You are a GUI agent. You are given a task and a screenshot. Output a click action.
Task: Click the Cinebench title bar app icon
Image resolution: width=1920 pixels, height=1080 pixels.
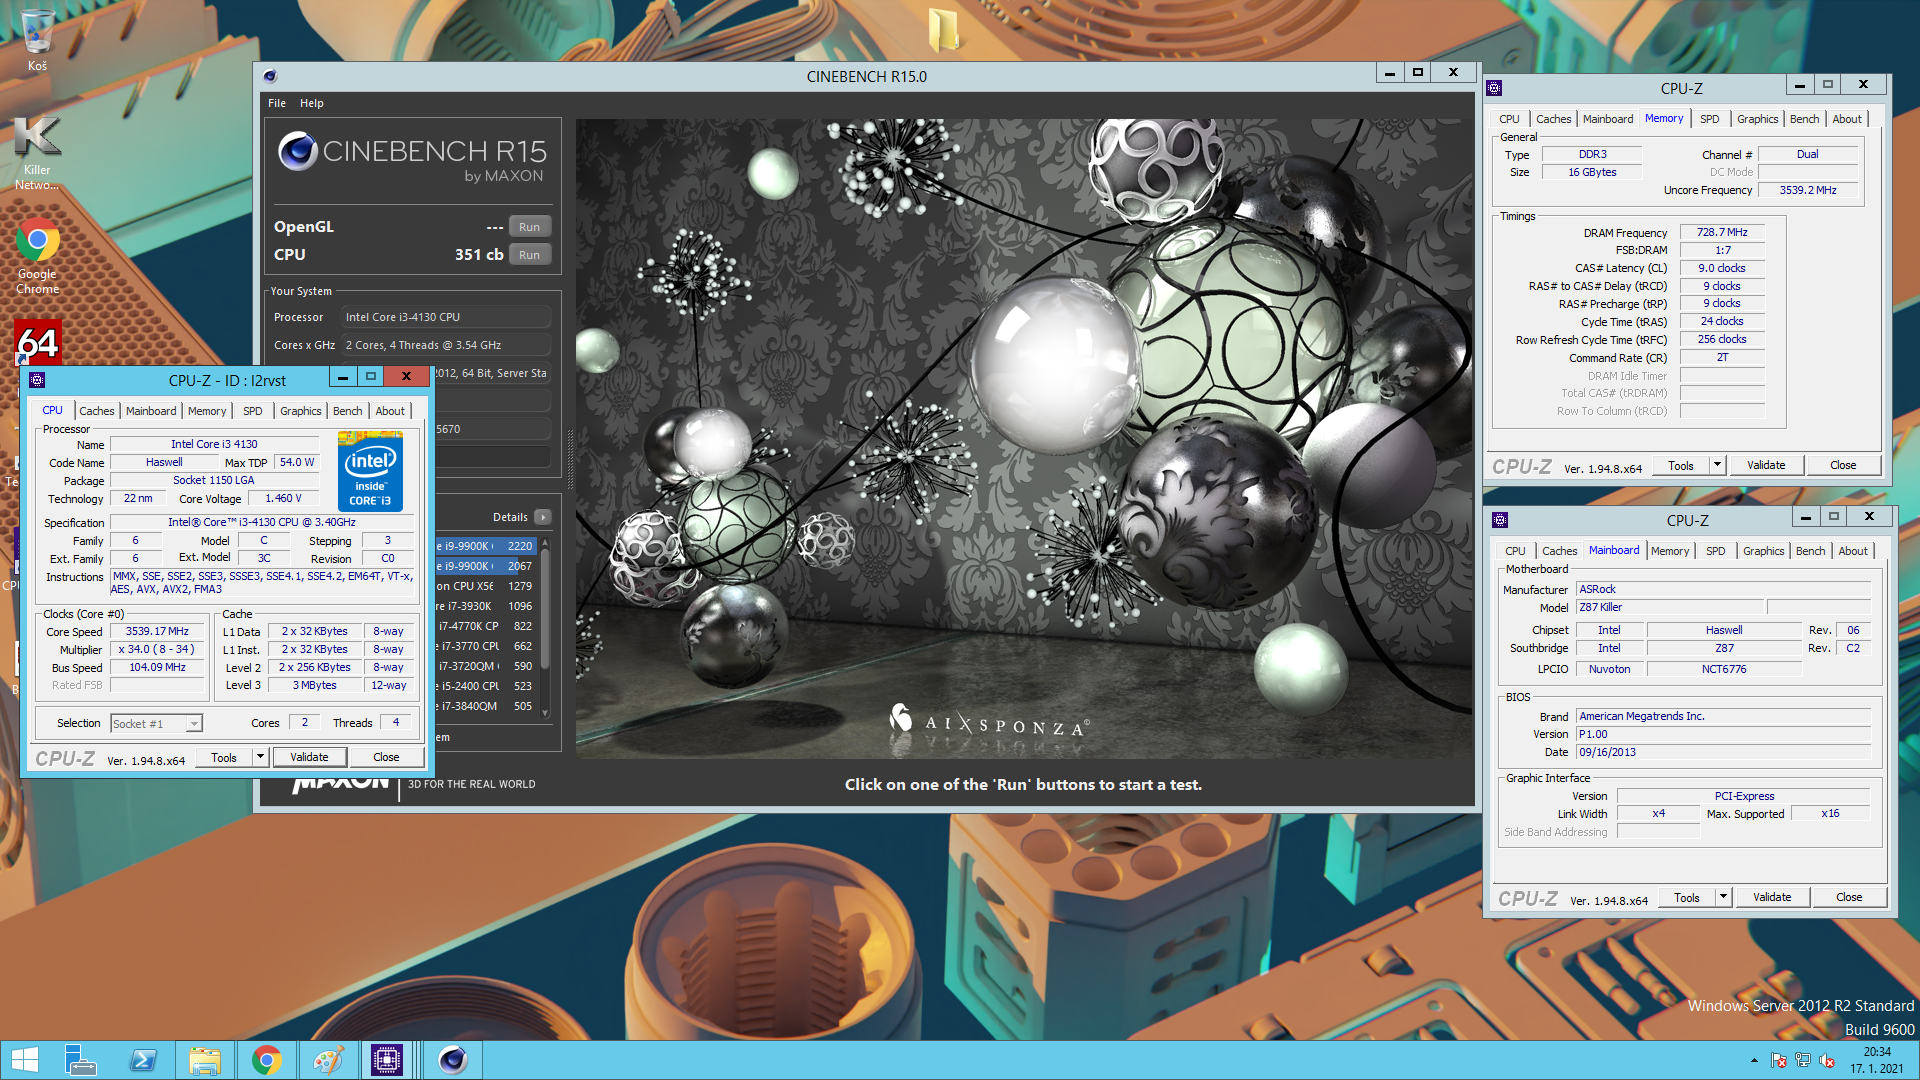click(270, 76)
